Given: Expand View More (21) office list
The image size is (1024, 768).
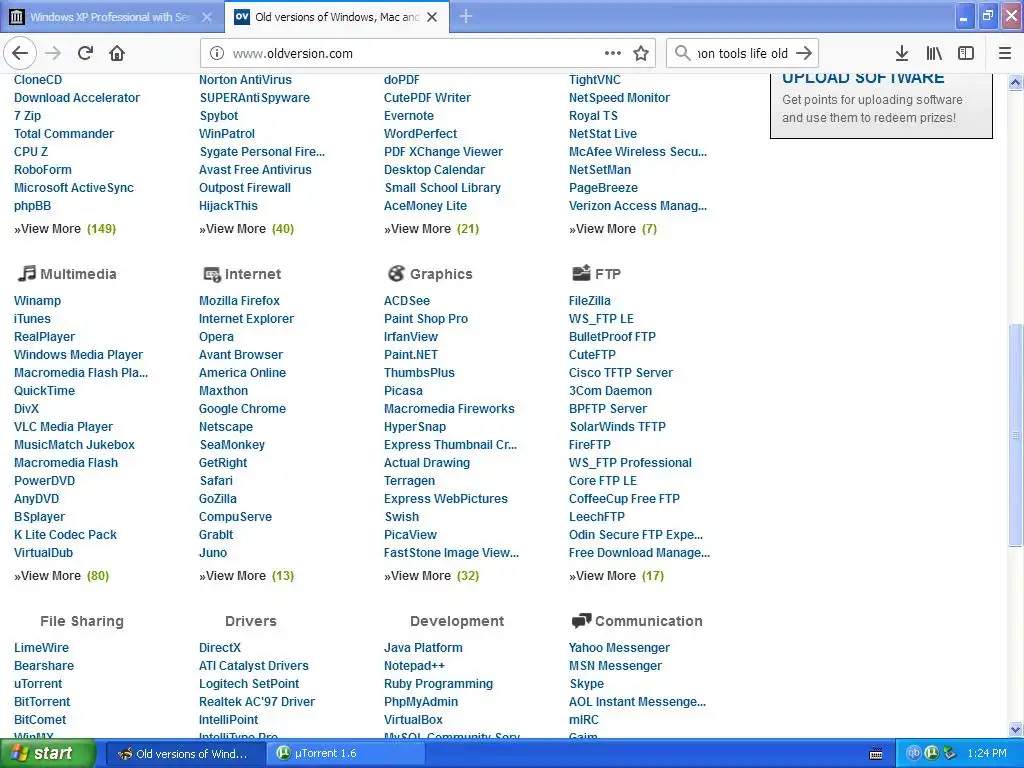Looking at the screenshot, I should click(x=431, y=229).
